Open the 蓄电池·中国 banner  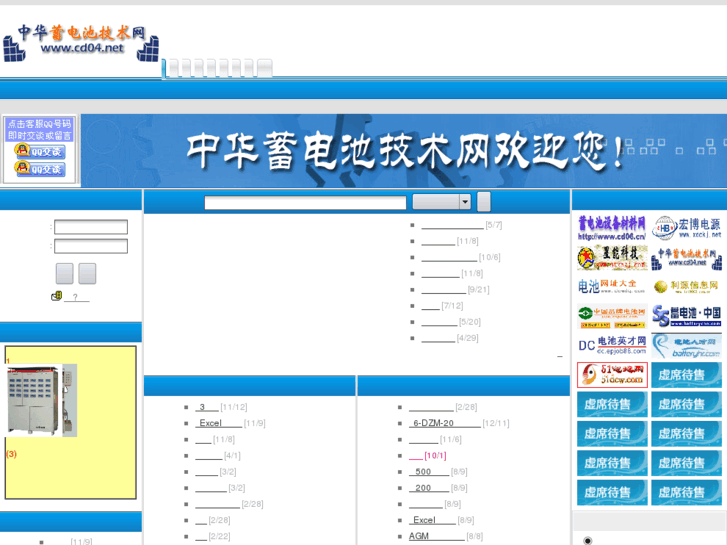click(x=687, y=316)
